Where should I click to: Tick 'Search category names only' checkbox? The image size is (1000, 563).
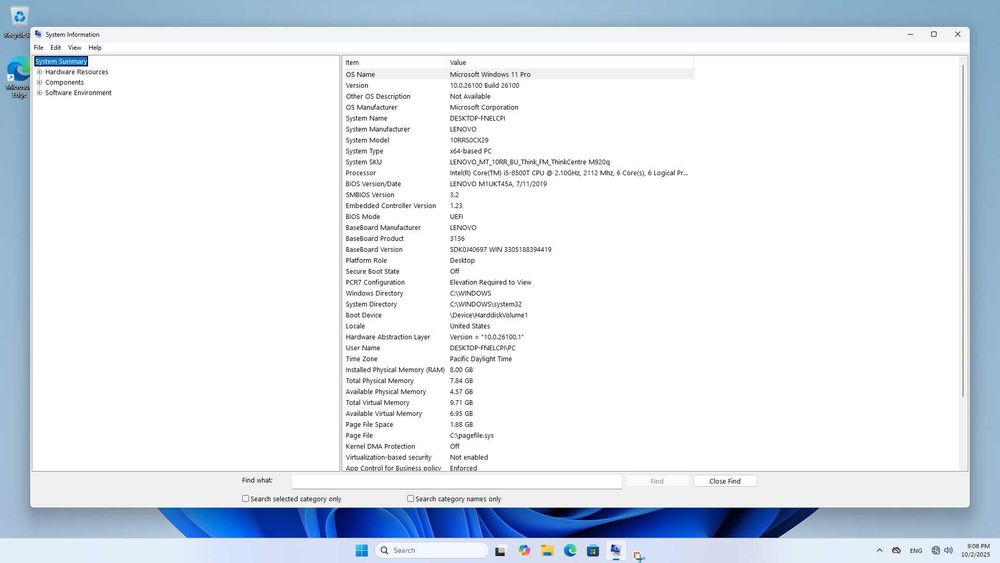click(411, 499)
